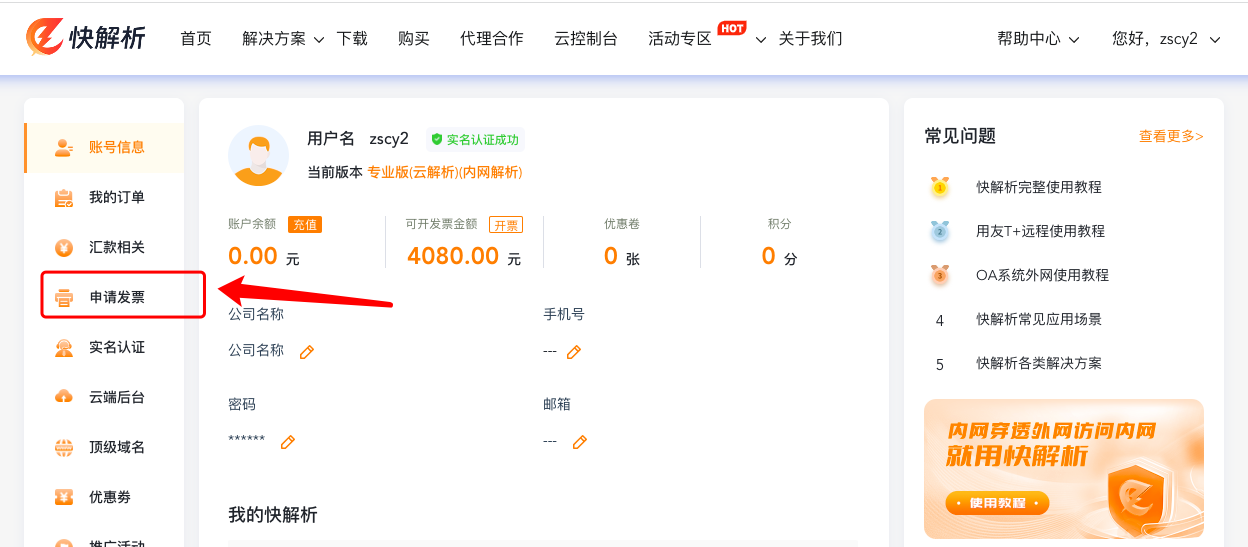Click the 云端后台 cloud icon in the sidebar

(x=64, y=397)
